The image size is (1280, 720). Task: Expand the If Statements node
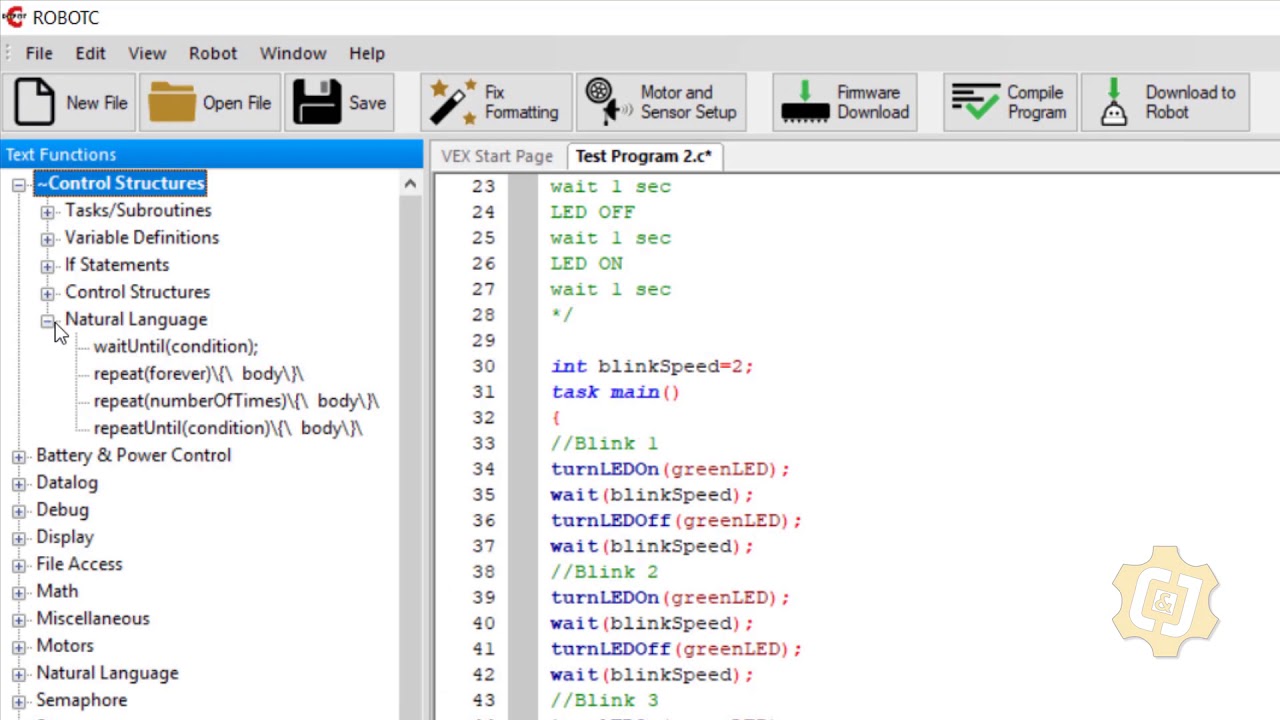47,266
